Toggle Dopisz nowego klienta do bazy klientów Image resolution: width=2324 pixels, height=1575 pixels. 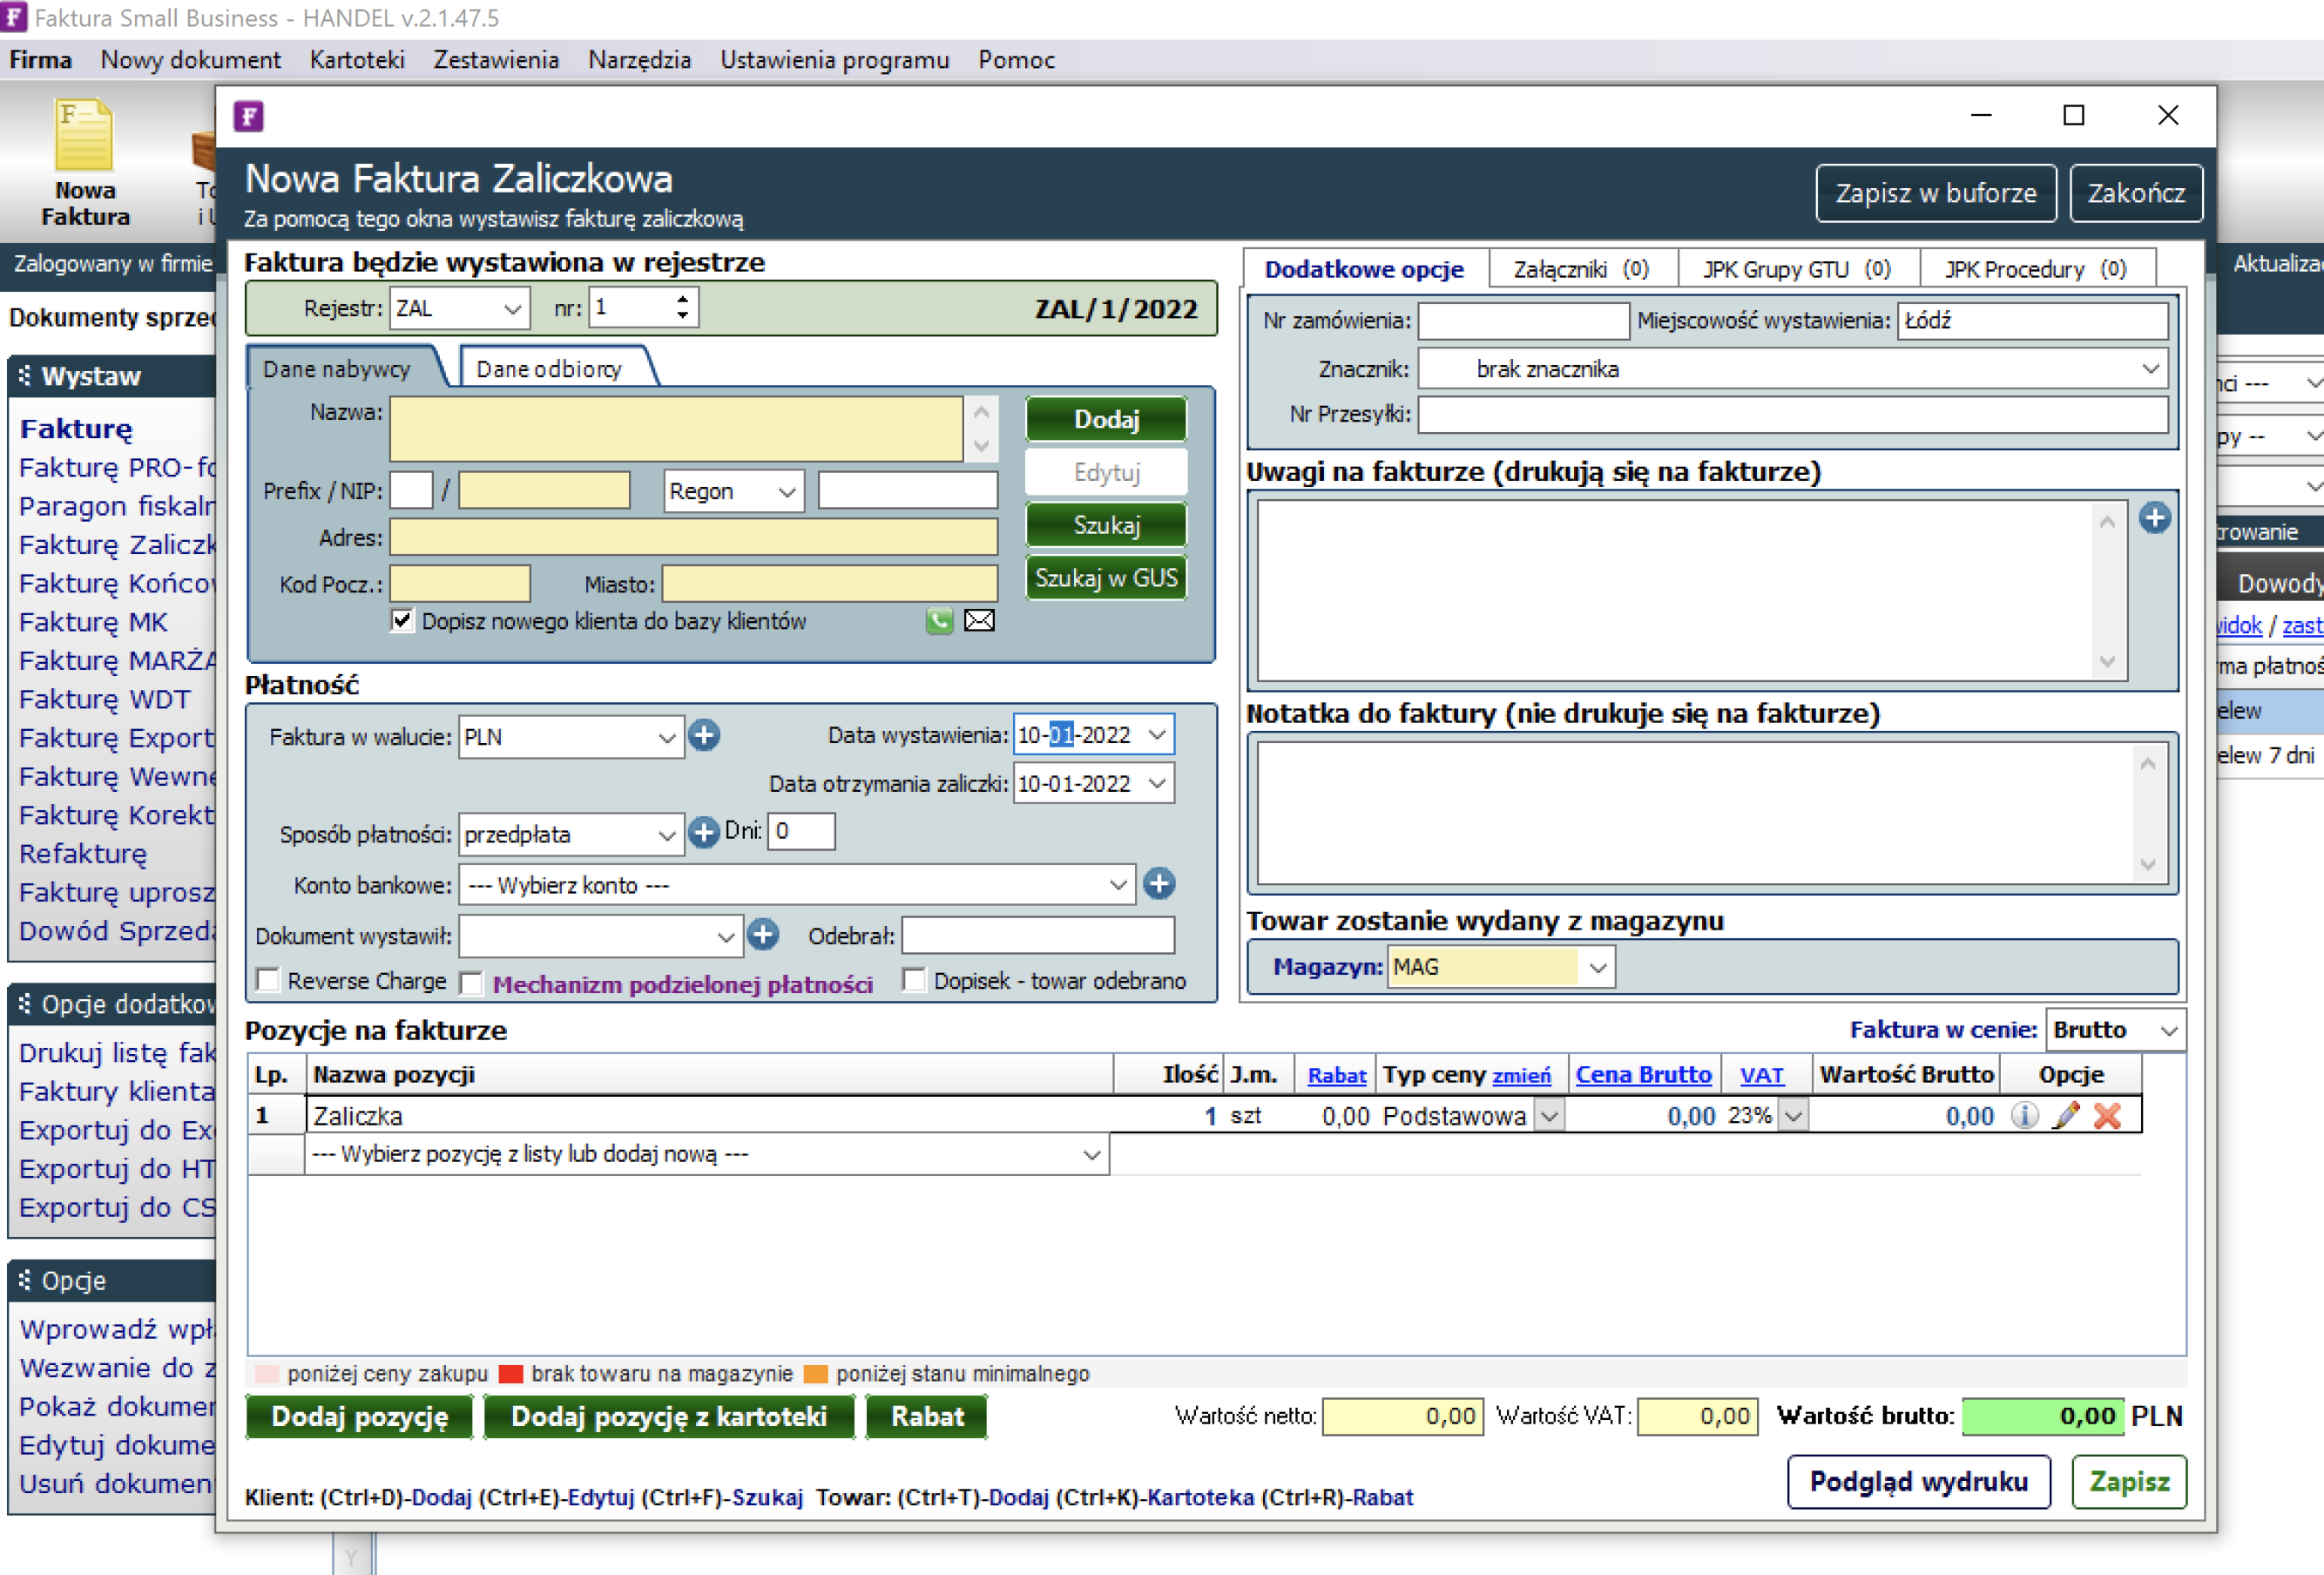[x=402, y=621]
